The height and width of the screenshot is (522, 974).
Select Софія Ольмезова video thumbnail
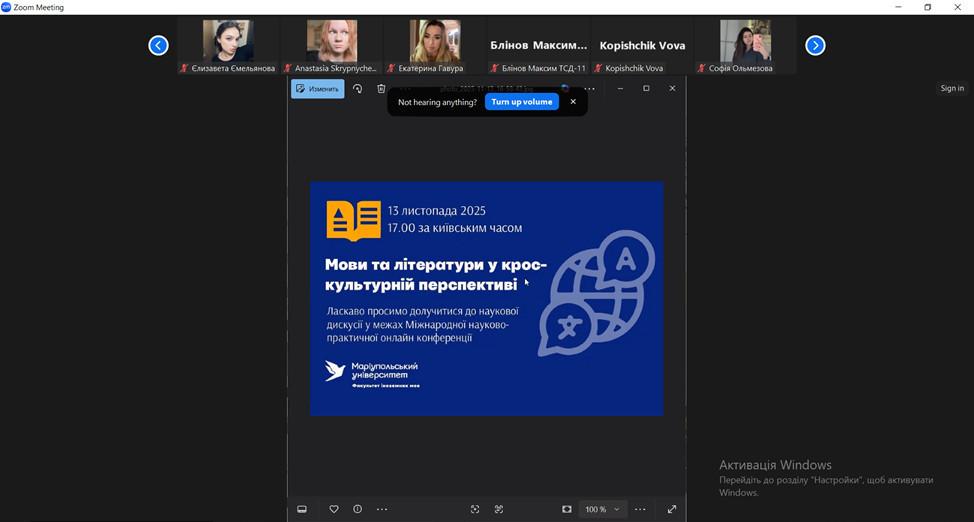coord(745,45)
